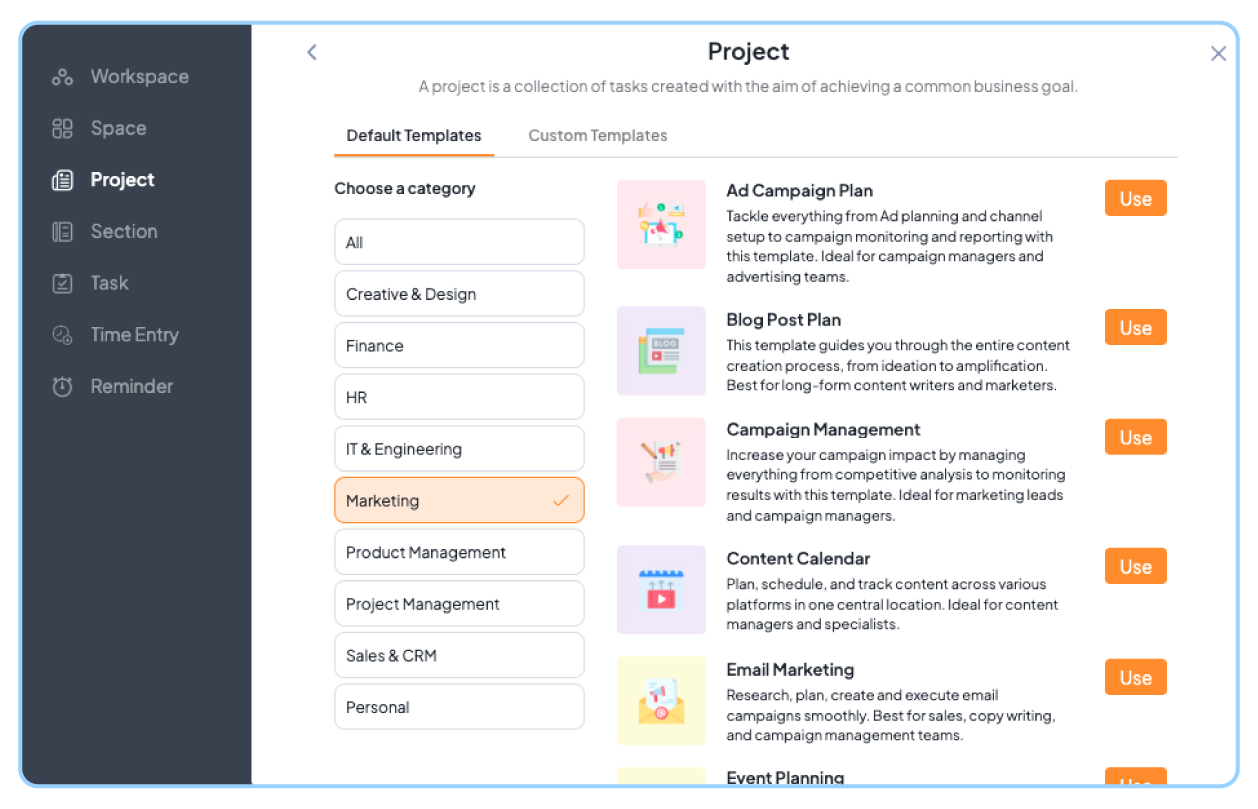
Task: Choose the Finance category
Action: pyautogui.click(x=459, y=346)
